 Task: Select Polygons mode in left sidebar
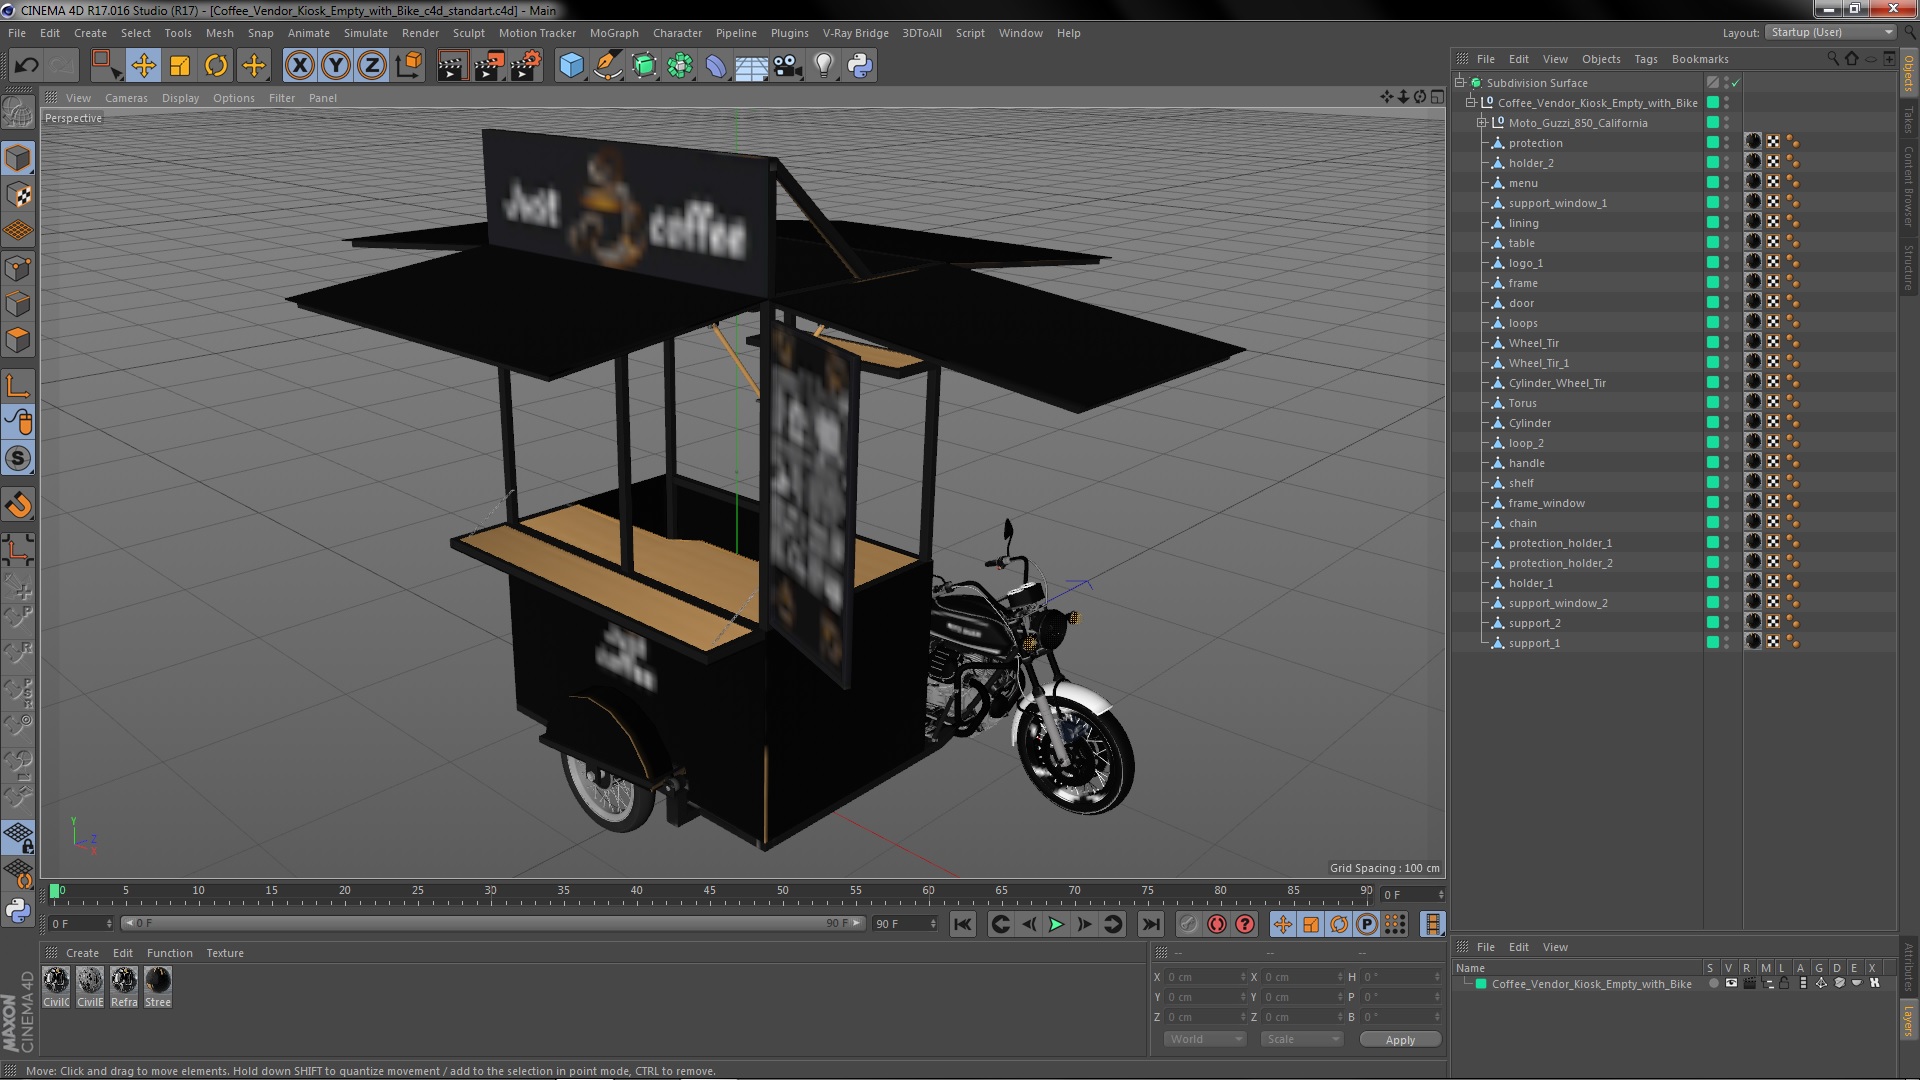pos(18,340)
